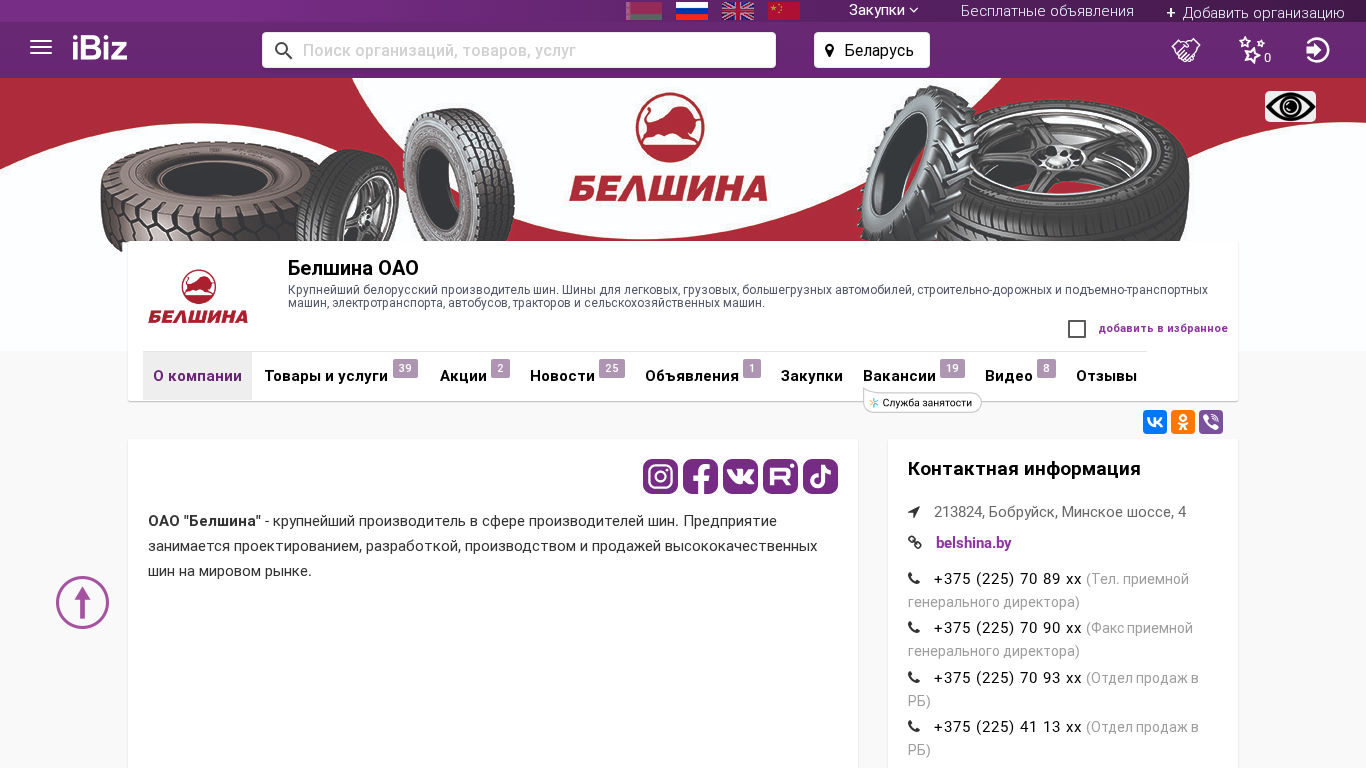Open the hamburger menu icon
The width and height of the screenshot is (1366, 768).
click(x=41, y=48)
